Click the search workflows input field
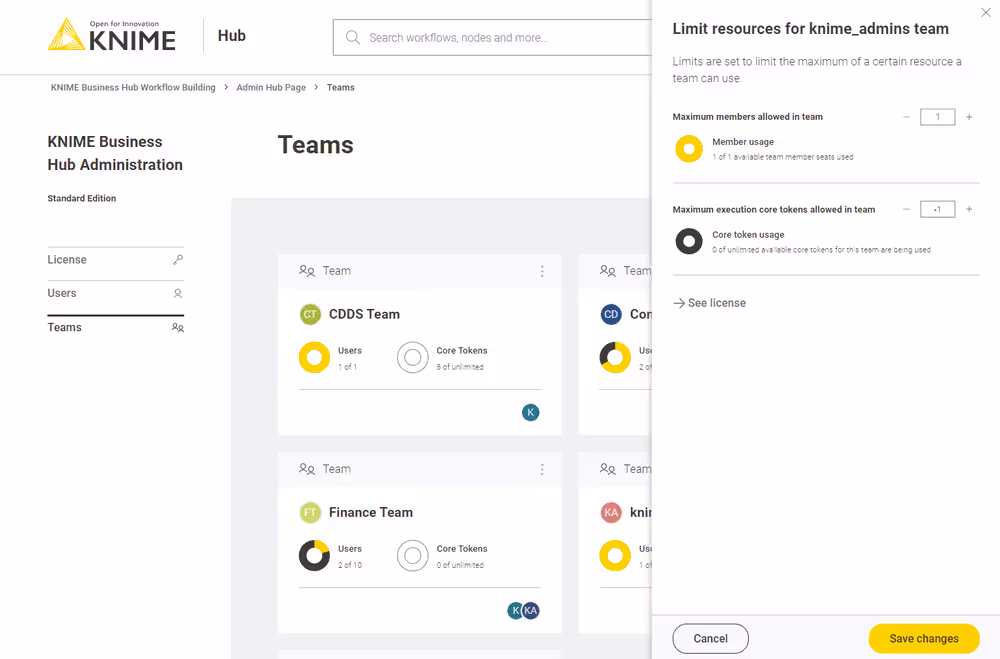Image resolution: width=1000 pixels, height=659 pixels. click(x=500, y=38)
